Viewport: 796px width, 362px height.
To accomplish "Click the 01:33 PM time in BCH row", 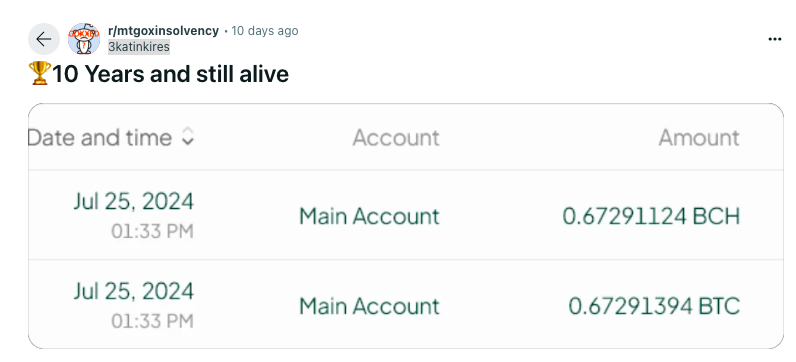I will tap(152, 232).
